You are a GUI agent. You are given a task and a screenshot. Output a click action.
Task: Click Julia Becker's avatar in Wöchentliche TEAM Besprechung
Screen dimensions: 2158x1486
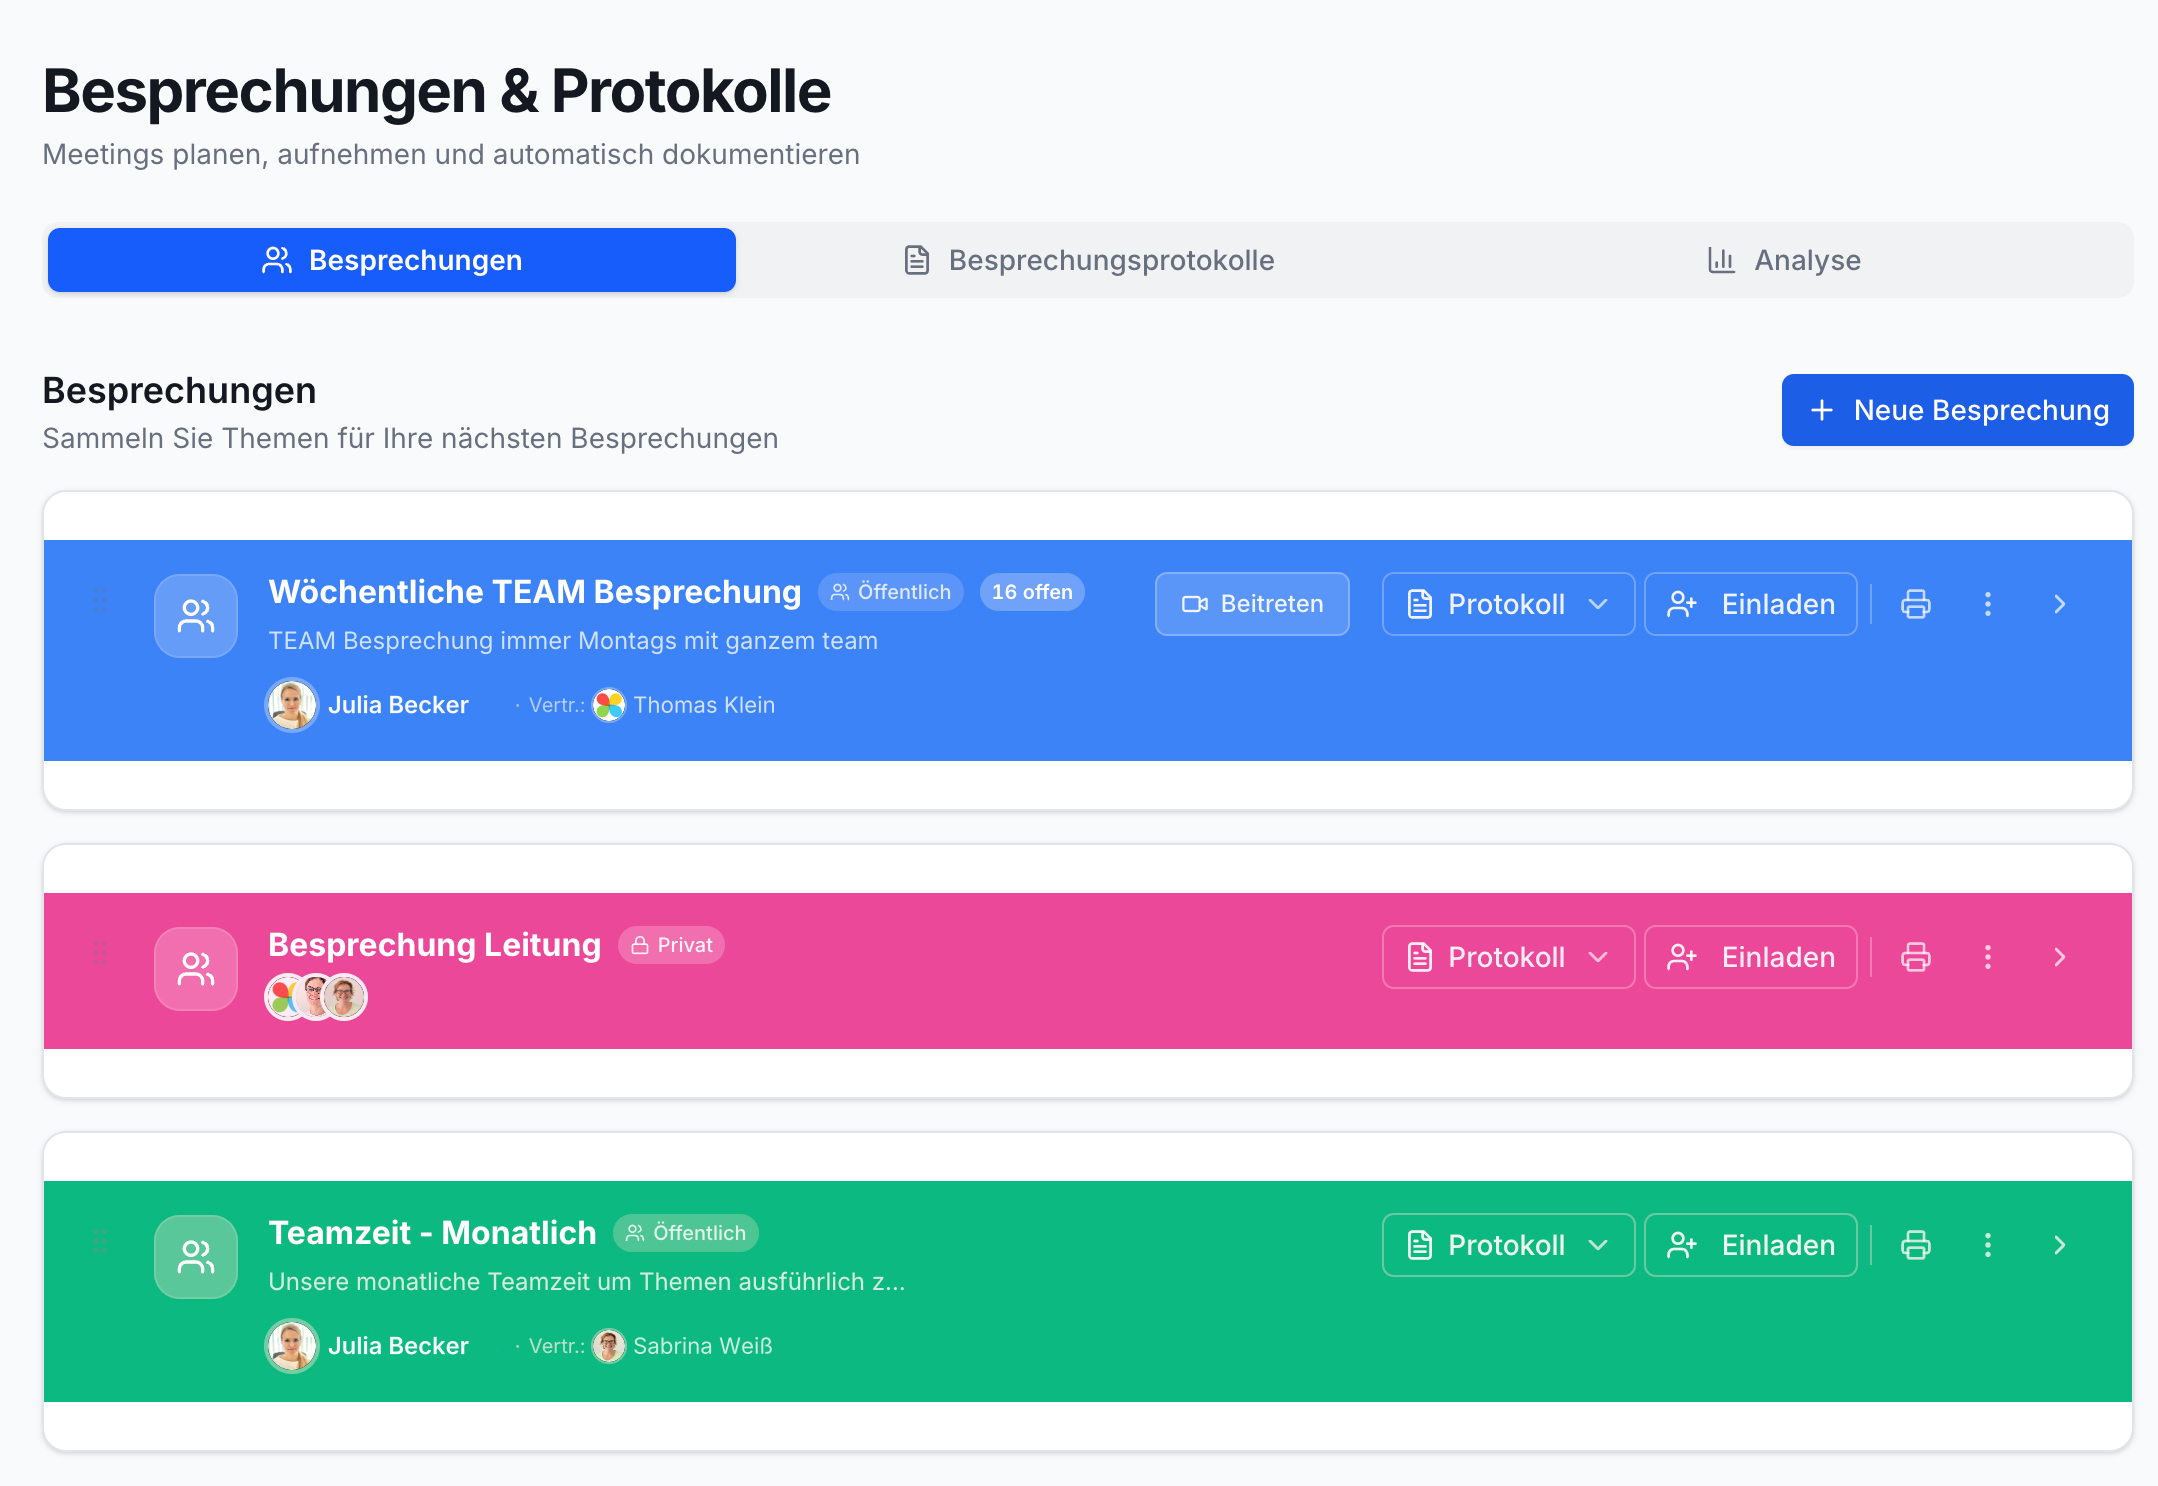click(x=292, y=705)
